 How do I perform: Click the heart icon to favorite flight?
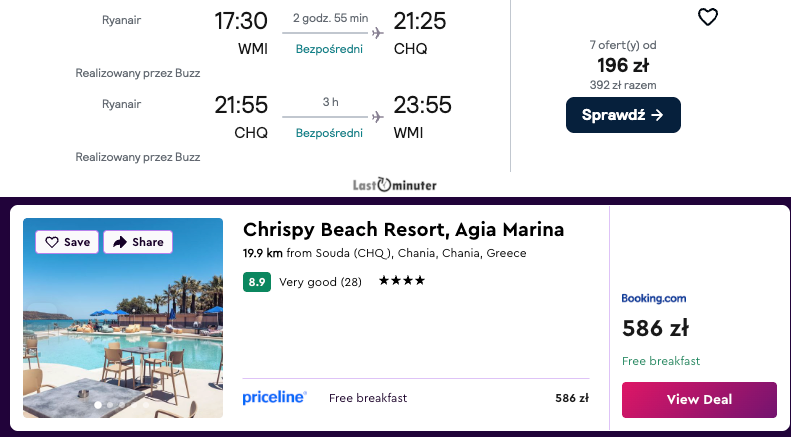coord(707,17)
